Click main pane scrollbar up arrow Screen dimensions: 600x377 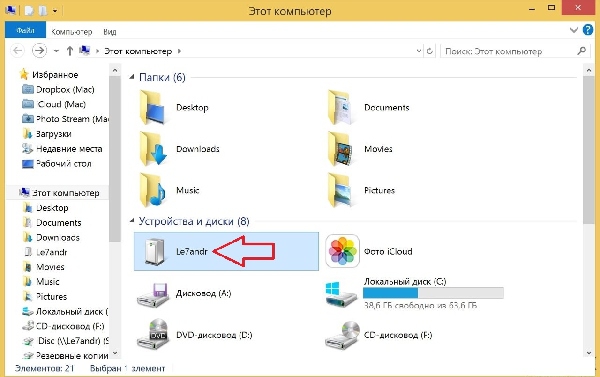[589, 70]
